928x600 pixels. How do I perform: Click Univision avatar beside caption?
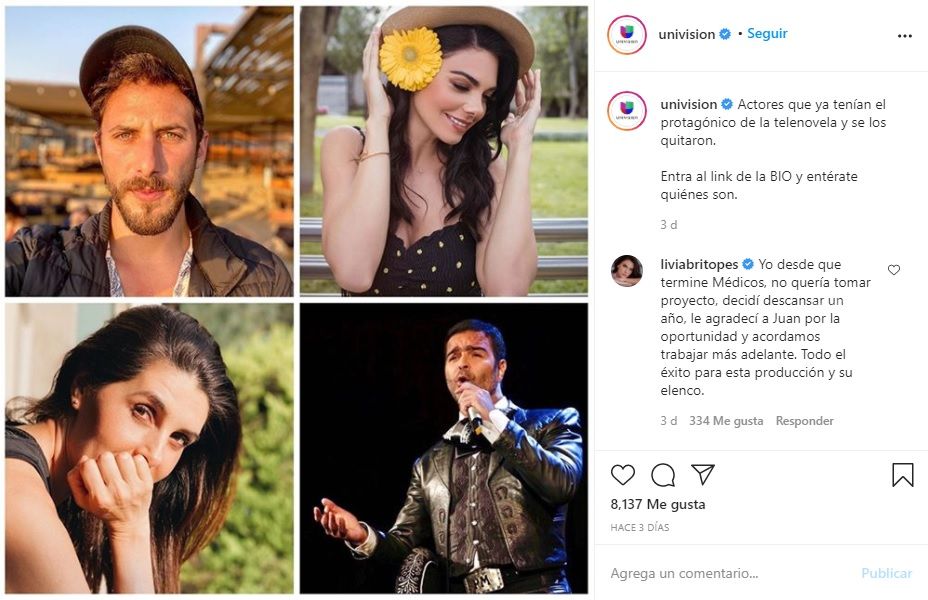(627, 109)
